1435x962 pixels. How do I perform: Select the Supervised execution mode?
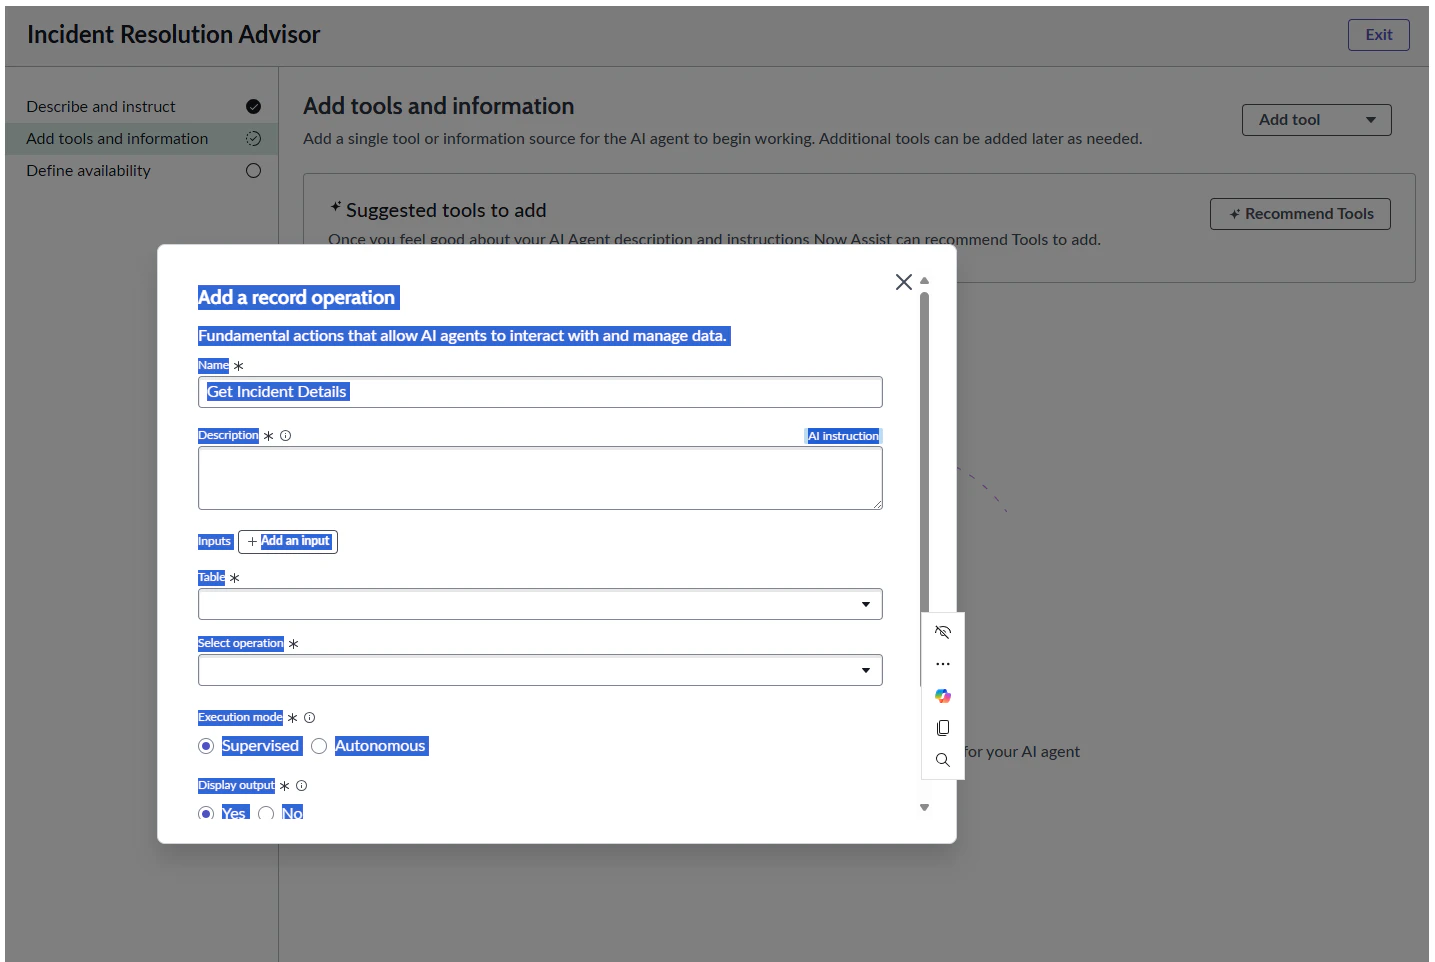(x=206, y=746)
